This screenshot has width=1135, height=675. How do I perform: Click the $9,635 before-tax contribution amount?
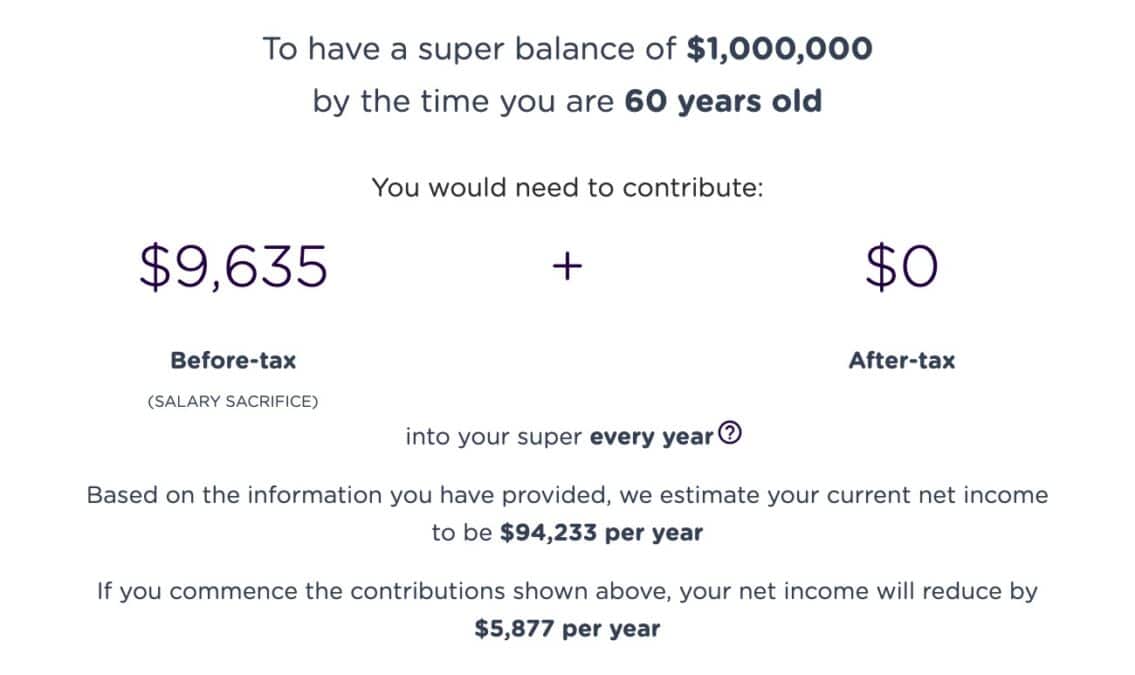tap(233, 267)
